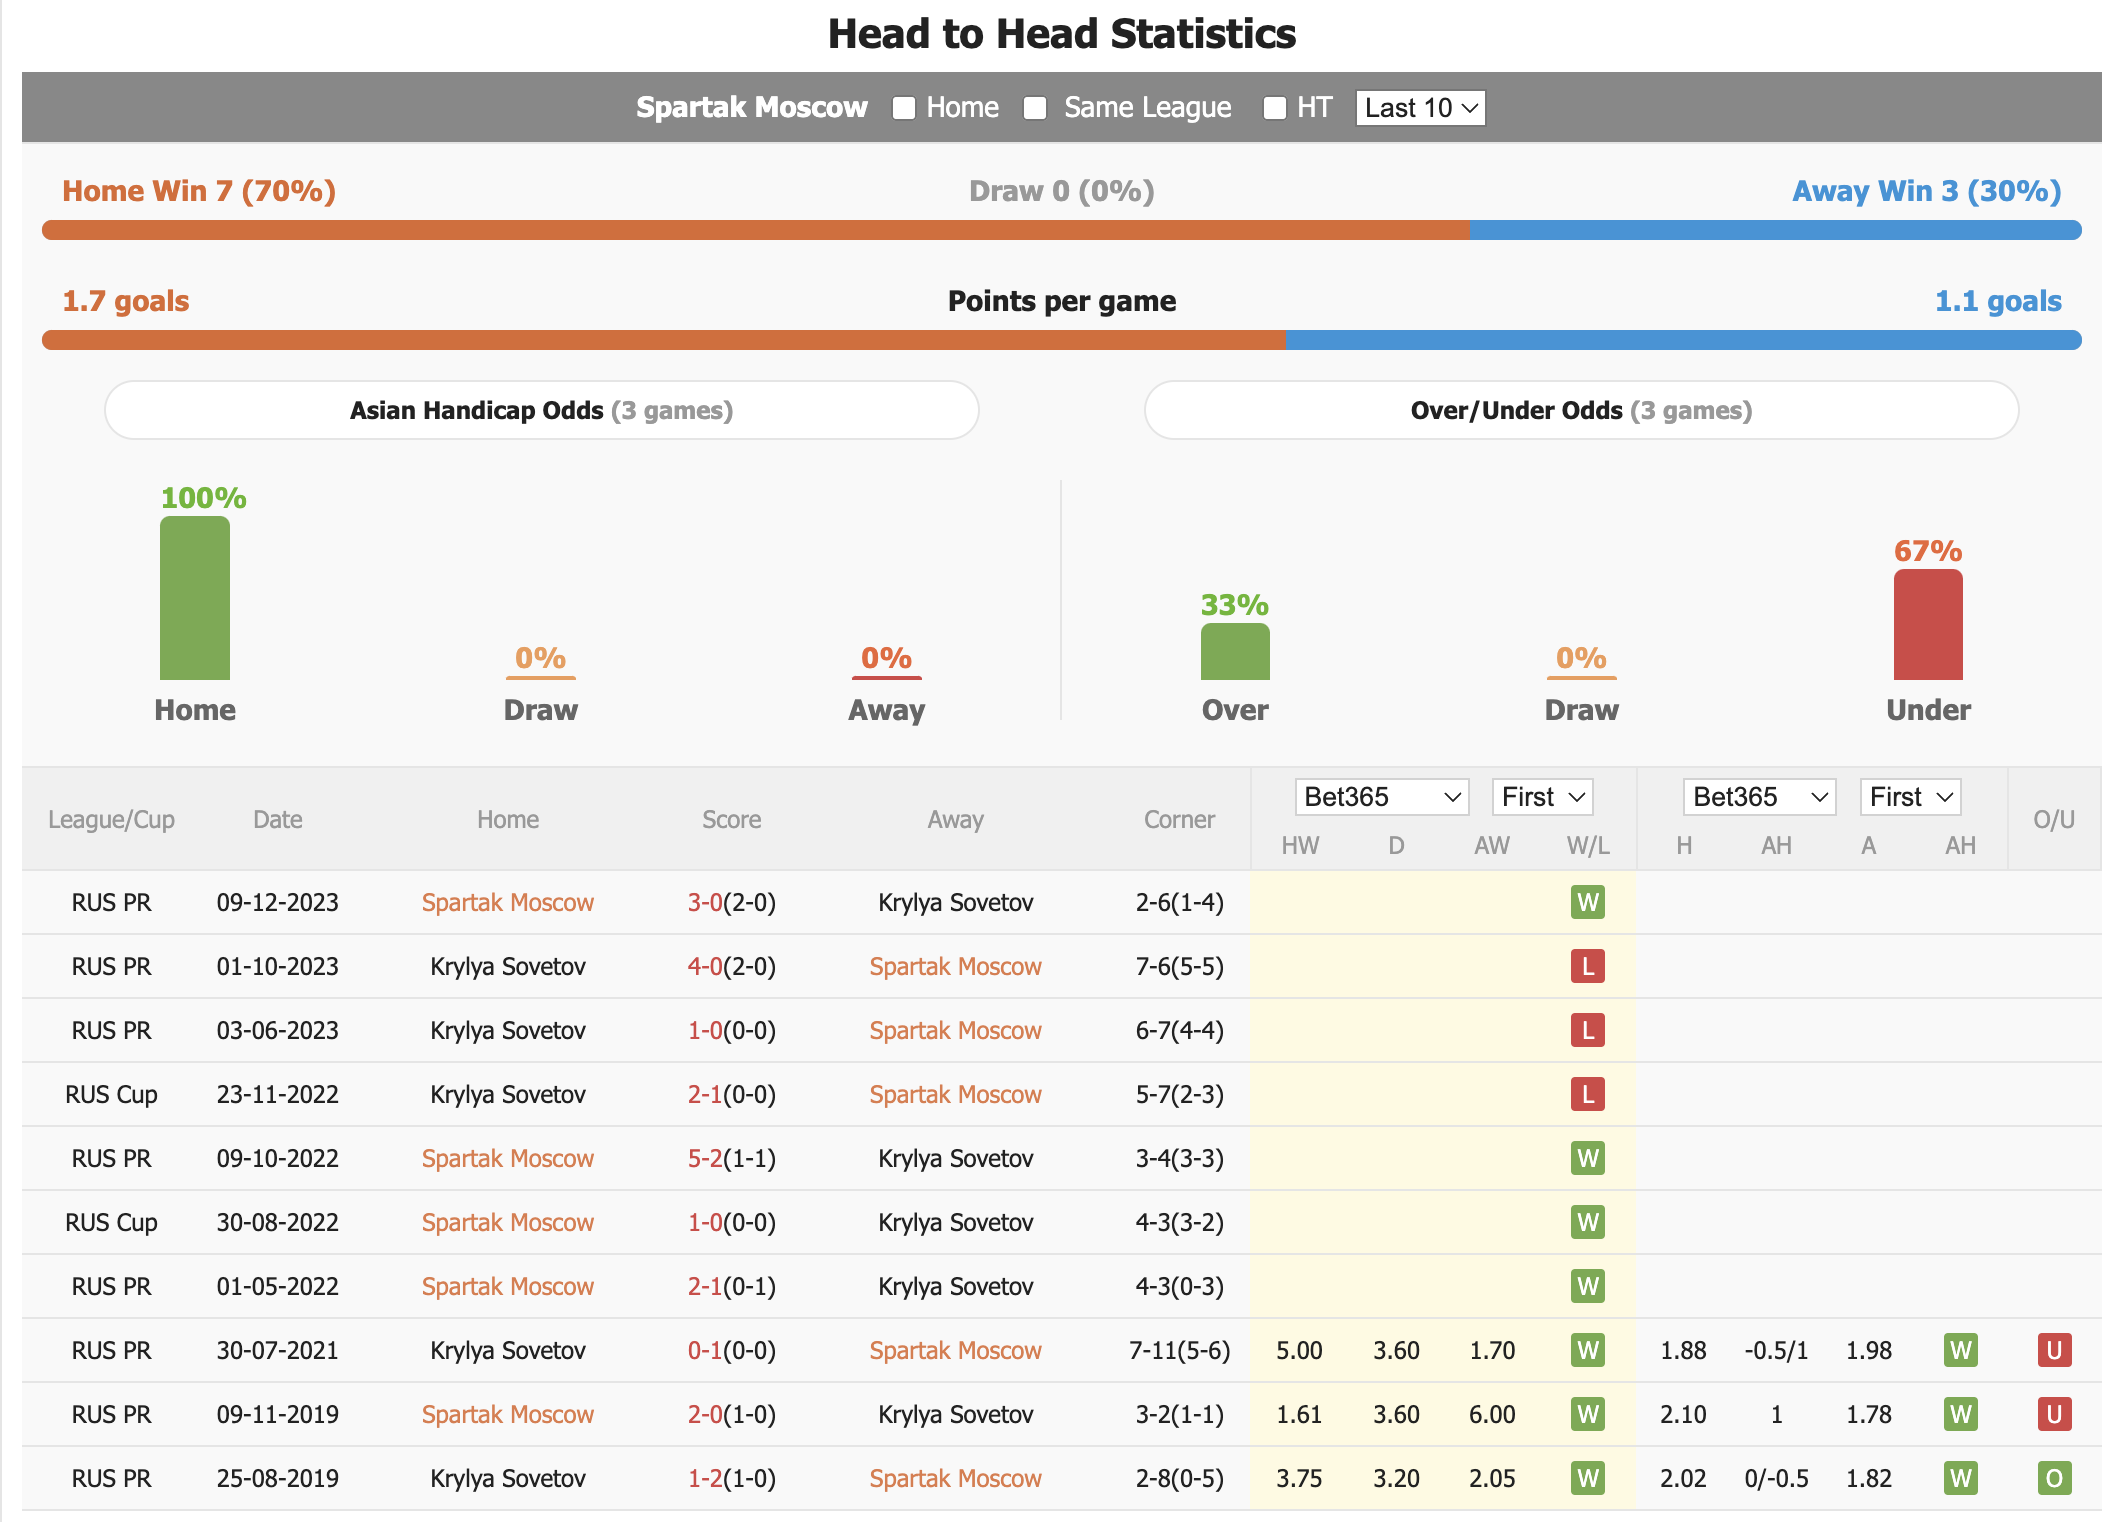Click the 1.61 home odds value
The width and height of the screenshot is (2122, 1522).
point(1299,1414)
